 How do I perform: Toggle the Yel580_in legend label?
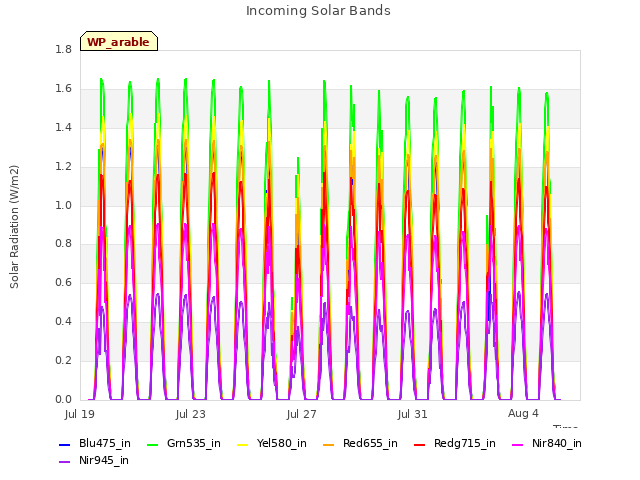pyautogui.click(x=282, y=444)
